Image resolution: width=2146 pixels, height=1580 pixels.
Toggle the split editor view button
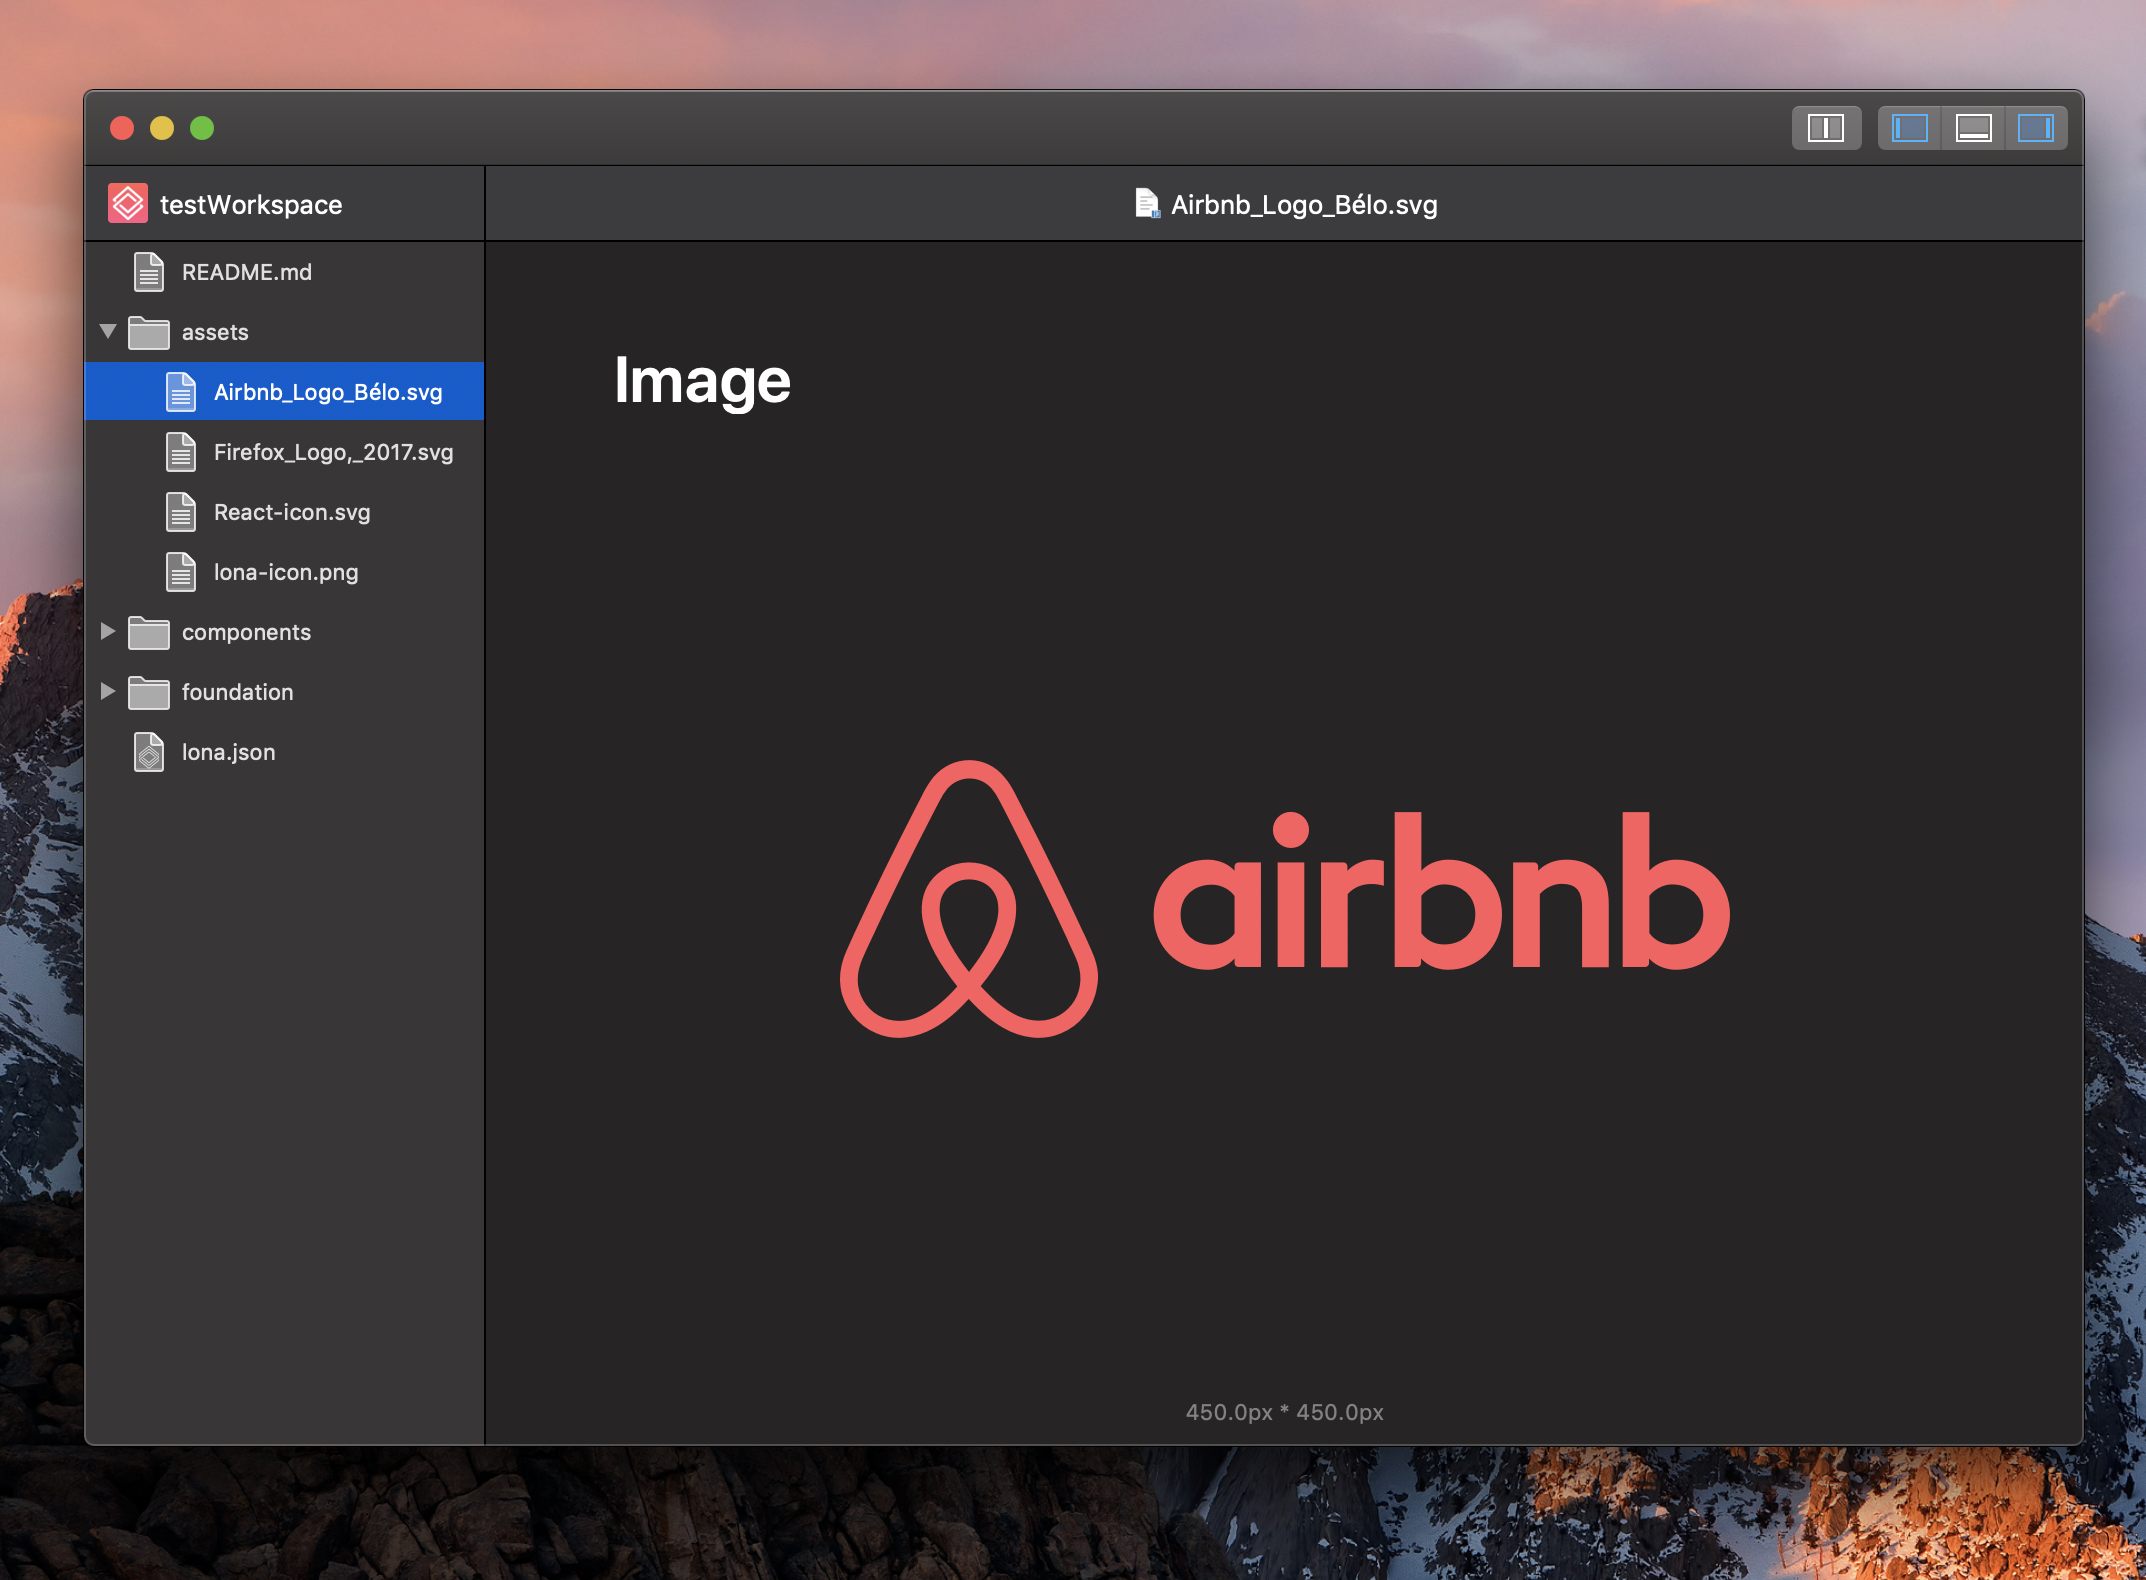pos(1826,128)
